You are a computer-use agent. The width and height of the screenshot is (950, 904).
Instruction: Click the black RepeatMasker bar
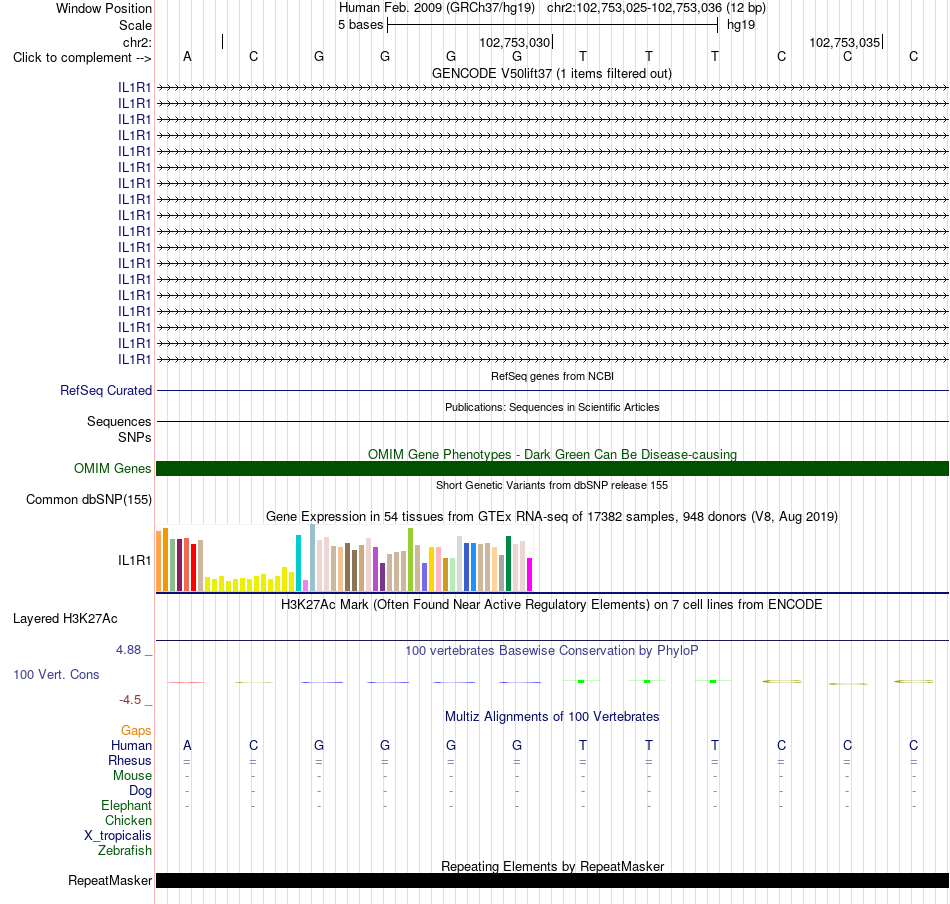coord(552,880)
